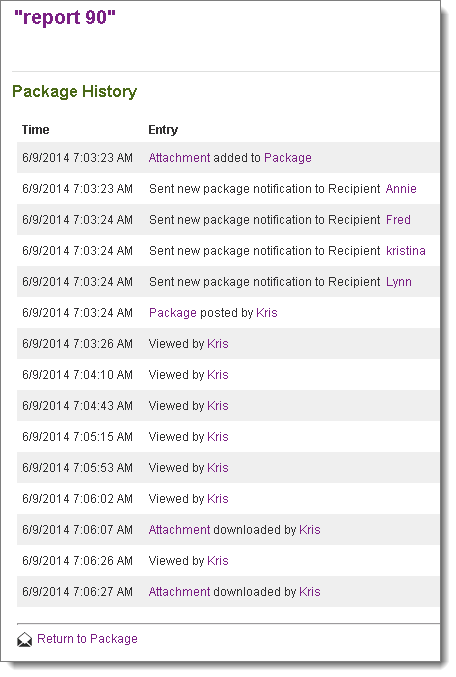Select Kris link in the 7:04:43 AM viewed entry
456x677 pixels.
pyautogui.click(x=218, y=406)
